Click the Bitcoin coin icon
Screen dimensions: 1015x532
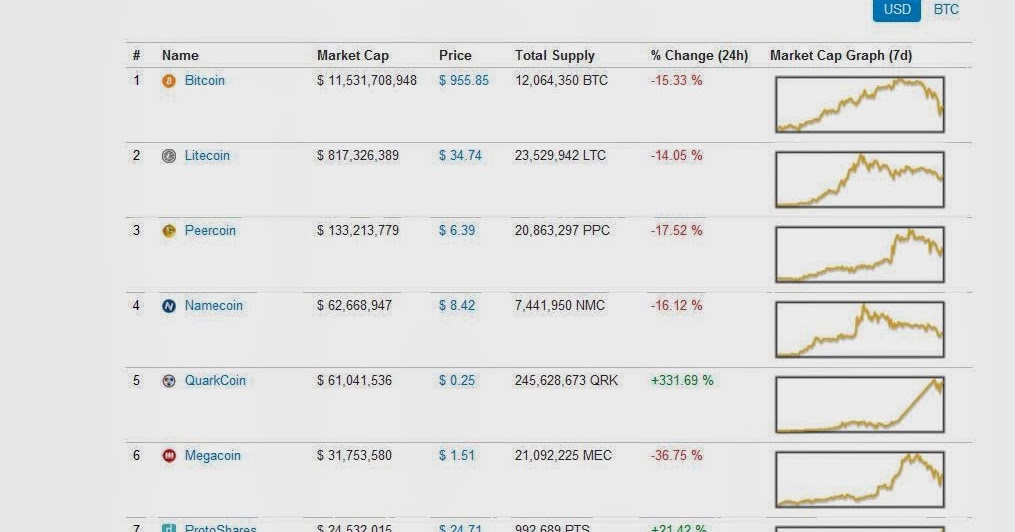point(169,81)
